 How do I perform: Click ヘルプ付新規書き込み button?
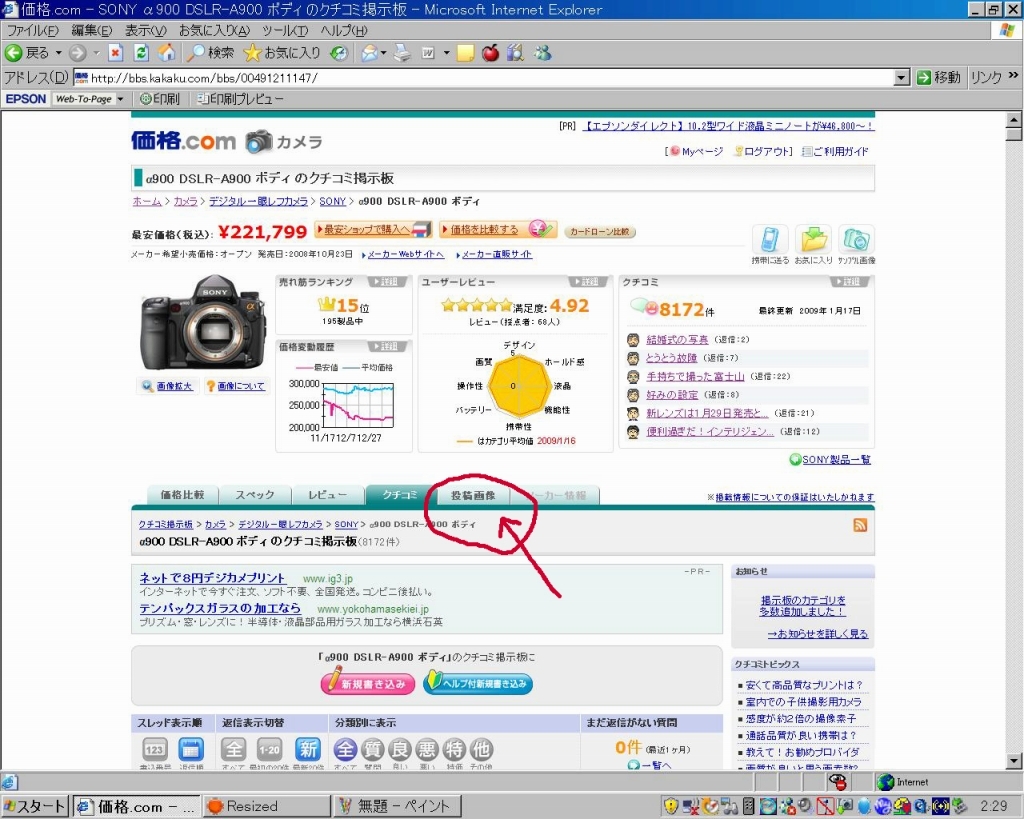478,683
